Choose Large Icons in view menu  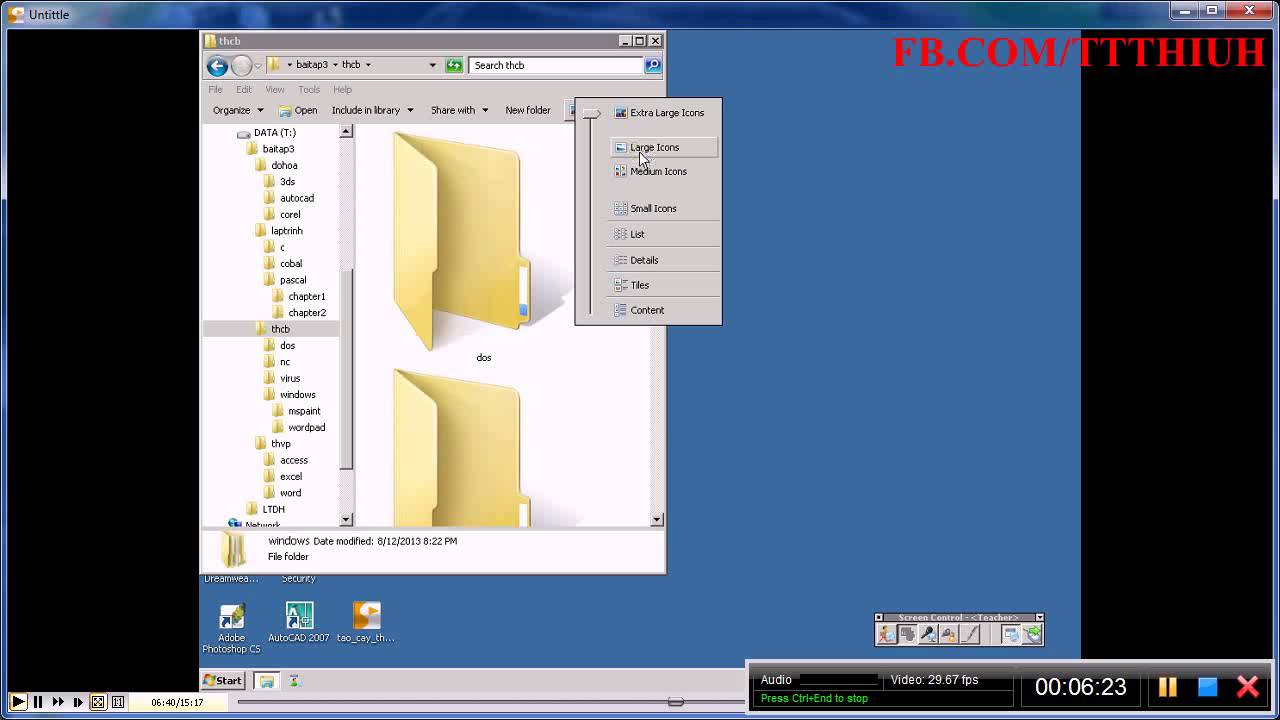(x=664, y=147)
